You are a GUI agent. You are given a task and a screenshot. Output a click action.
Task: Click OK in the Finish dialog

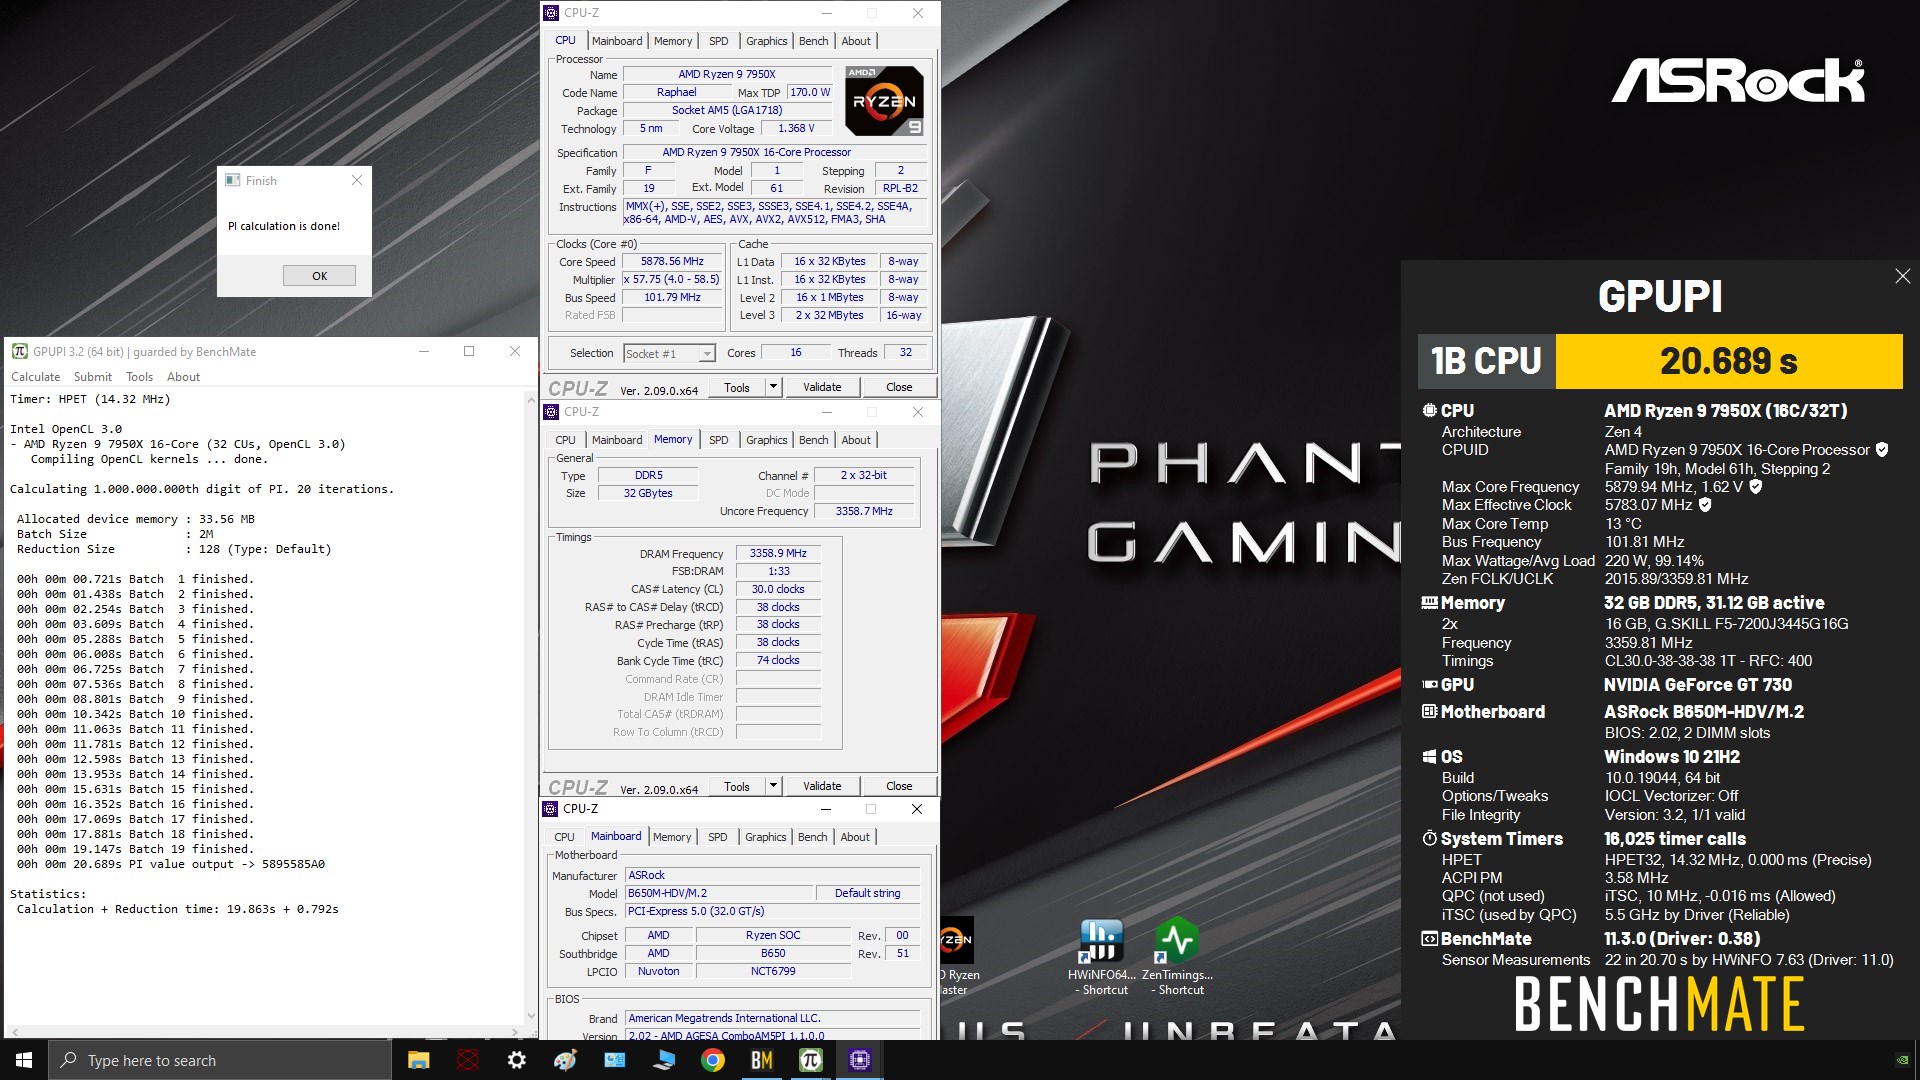pyautogui.click(x=319, y=276)
